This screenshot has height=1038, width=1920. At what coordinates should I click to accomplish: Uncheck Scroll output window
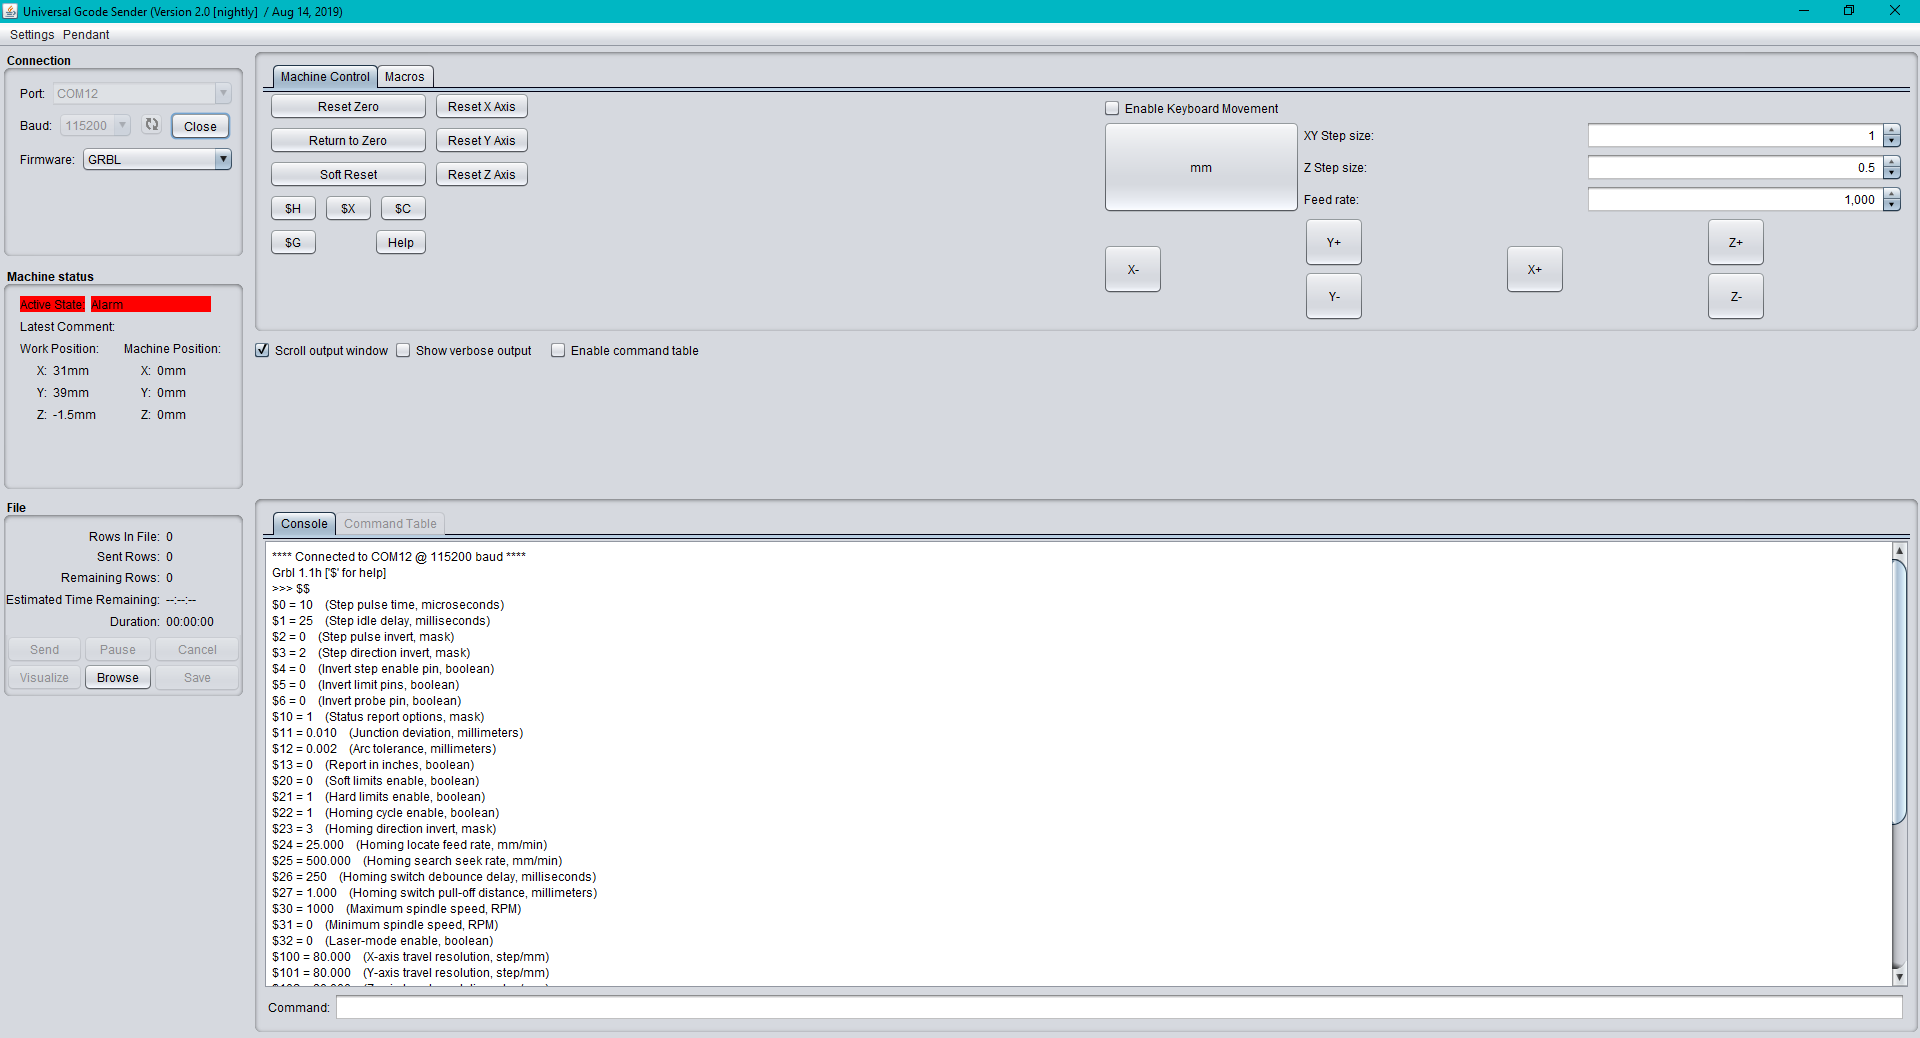click(262, 350)
